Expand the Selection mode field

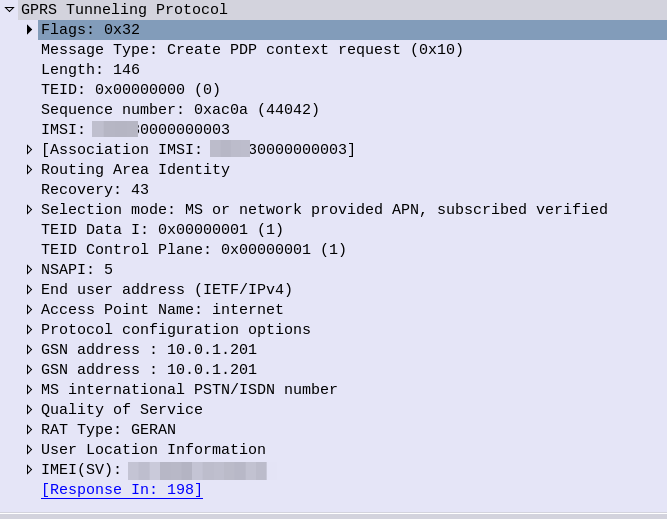point(30,210)
